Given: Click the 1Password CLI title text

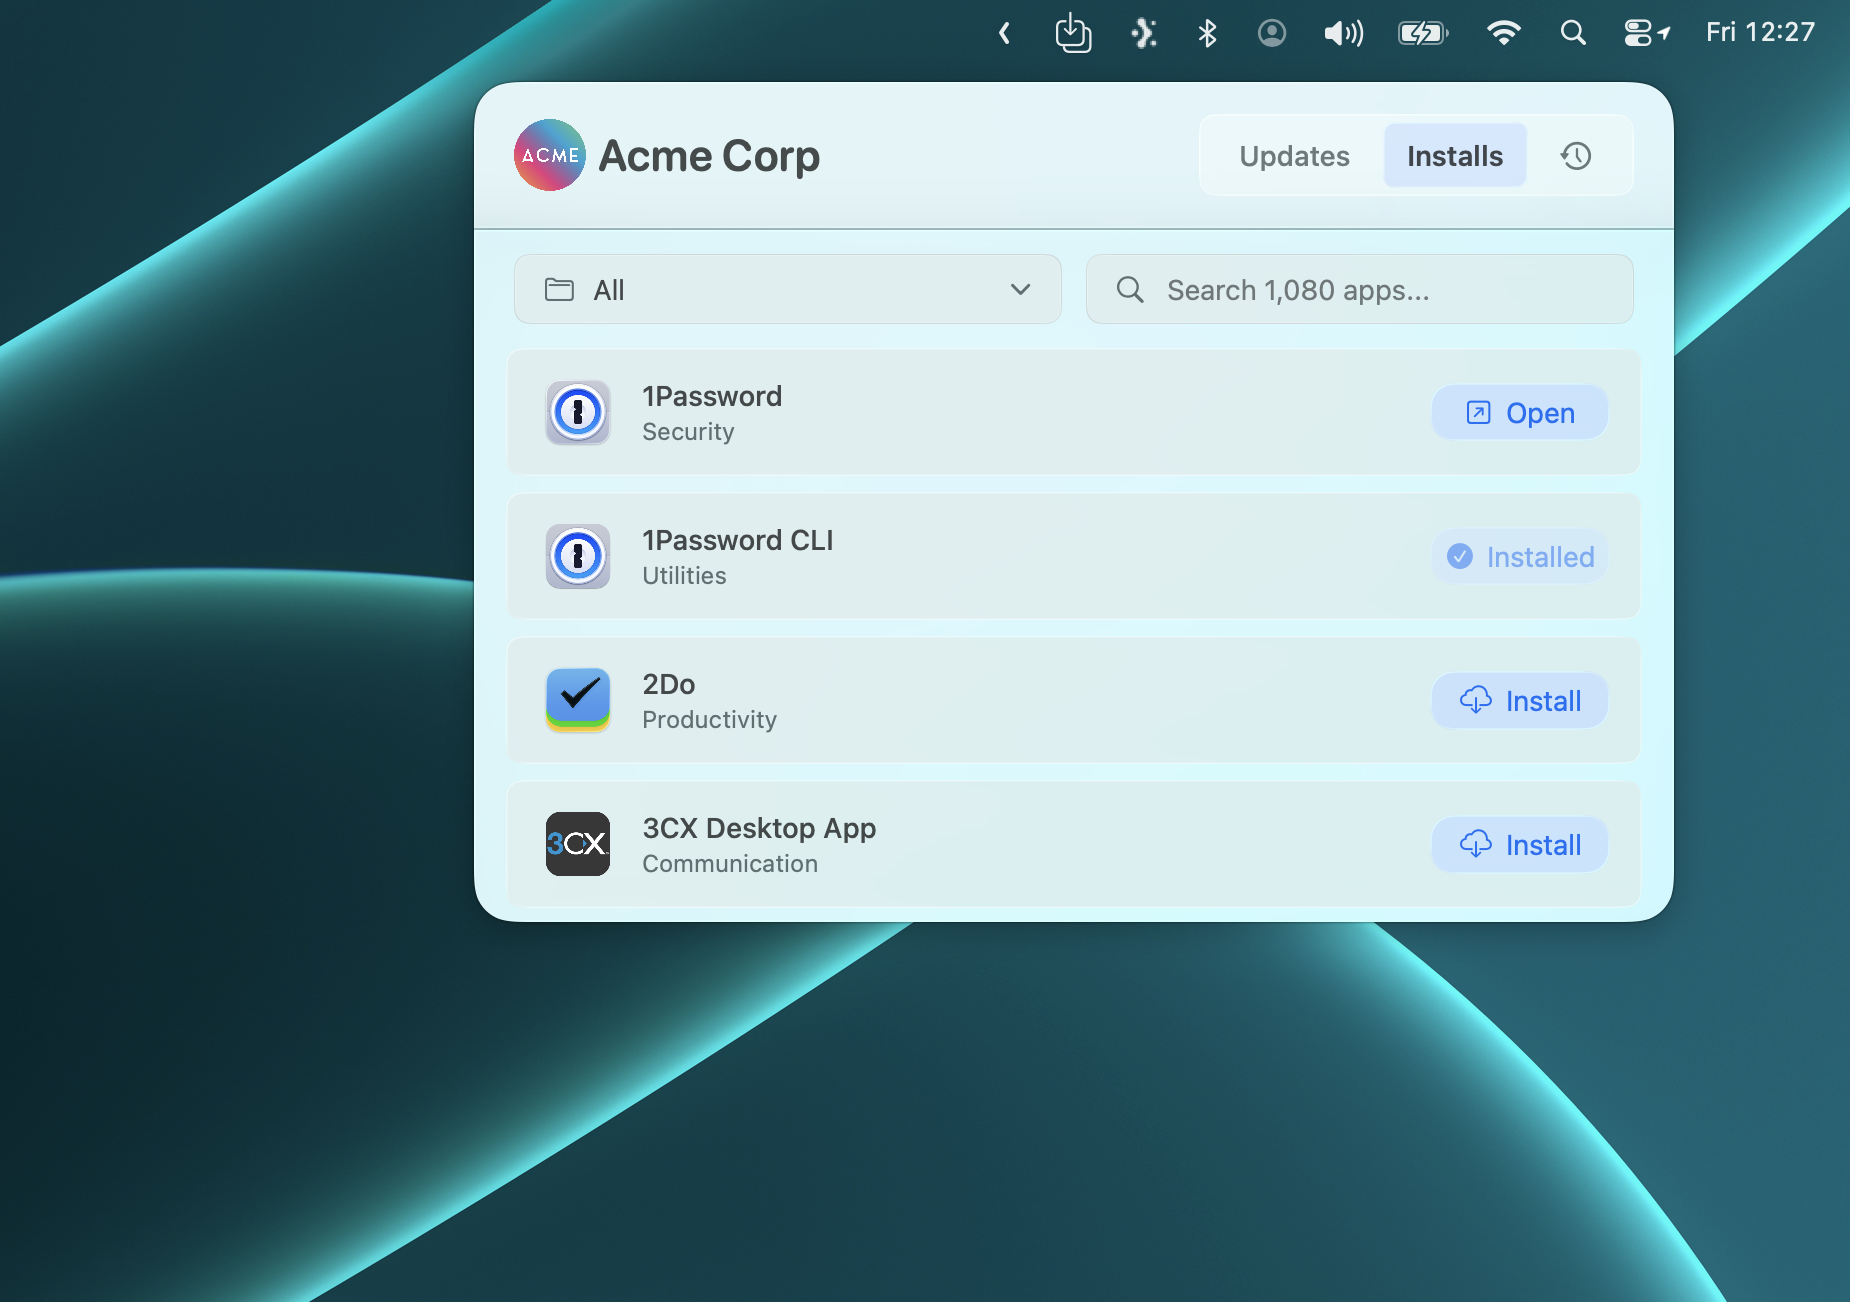Looking at the screenshot, I should [x=738, y=540].
